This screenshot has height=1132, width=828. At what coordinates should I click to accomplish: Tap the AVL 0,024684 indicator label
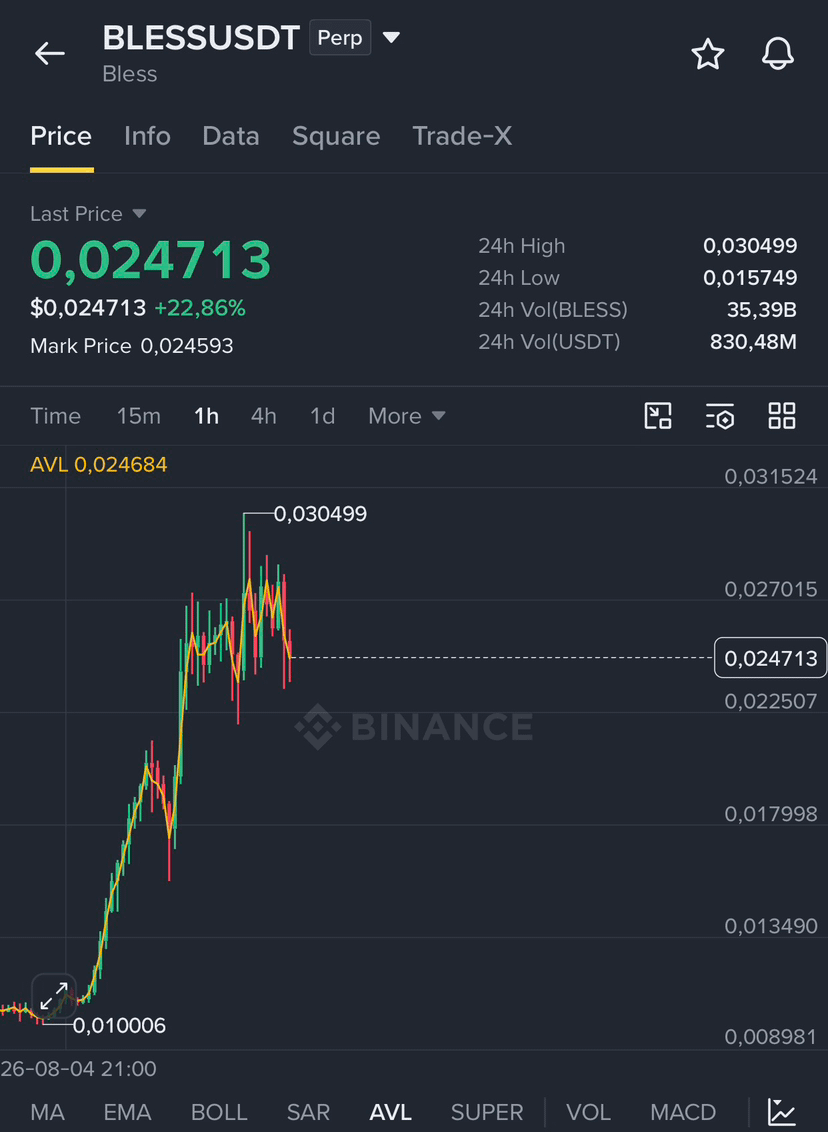[x=99, y=464]
